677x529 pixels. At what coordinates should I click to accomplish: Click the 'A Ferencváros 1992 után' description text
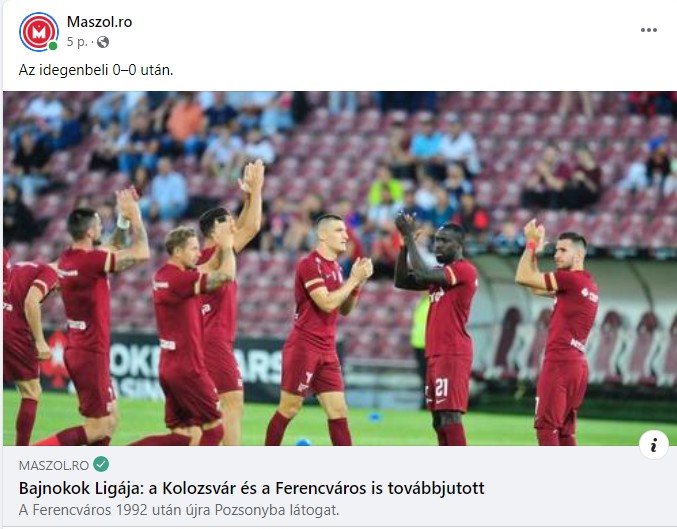[179, 510]
